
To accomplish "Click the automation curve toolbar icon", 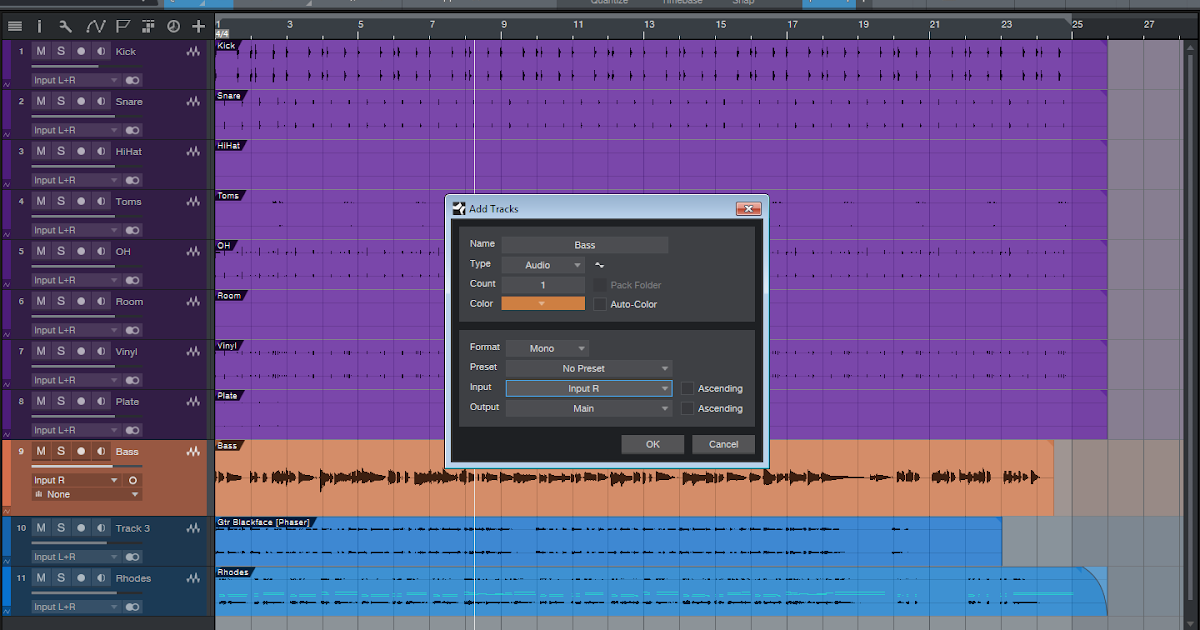I will 95,26.
